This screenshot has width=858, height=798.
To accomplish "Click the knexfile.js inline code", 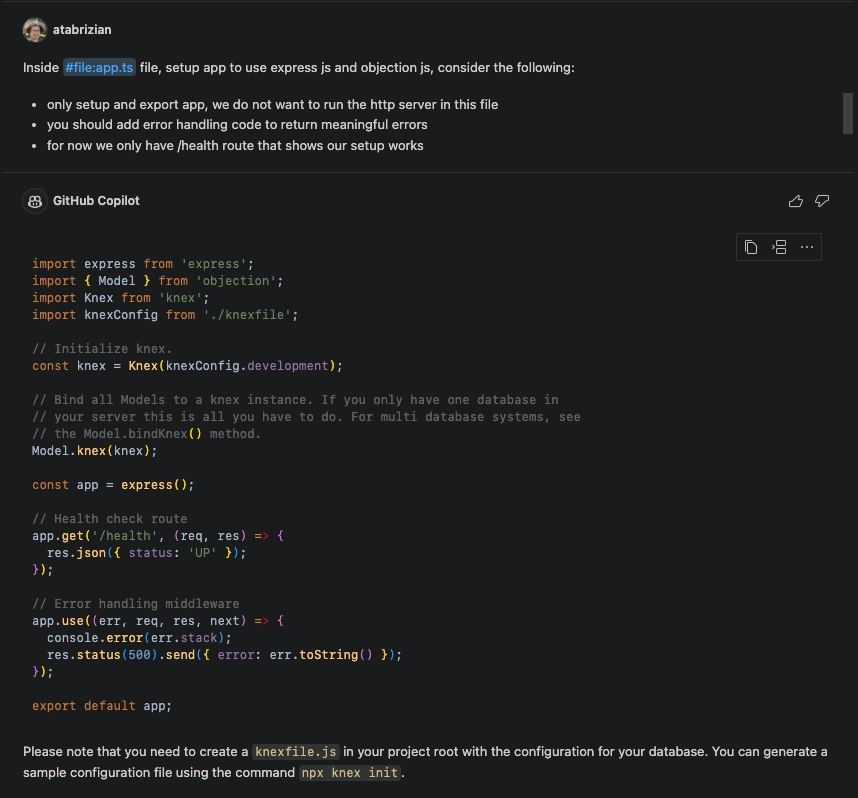I will pos(296,752).
